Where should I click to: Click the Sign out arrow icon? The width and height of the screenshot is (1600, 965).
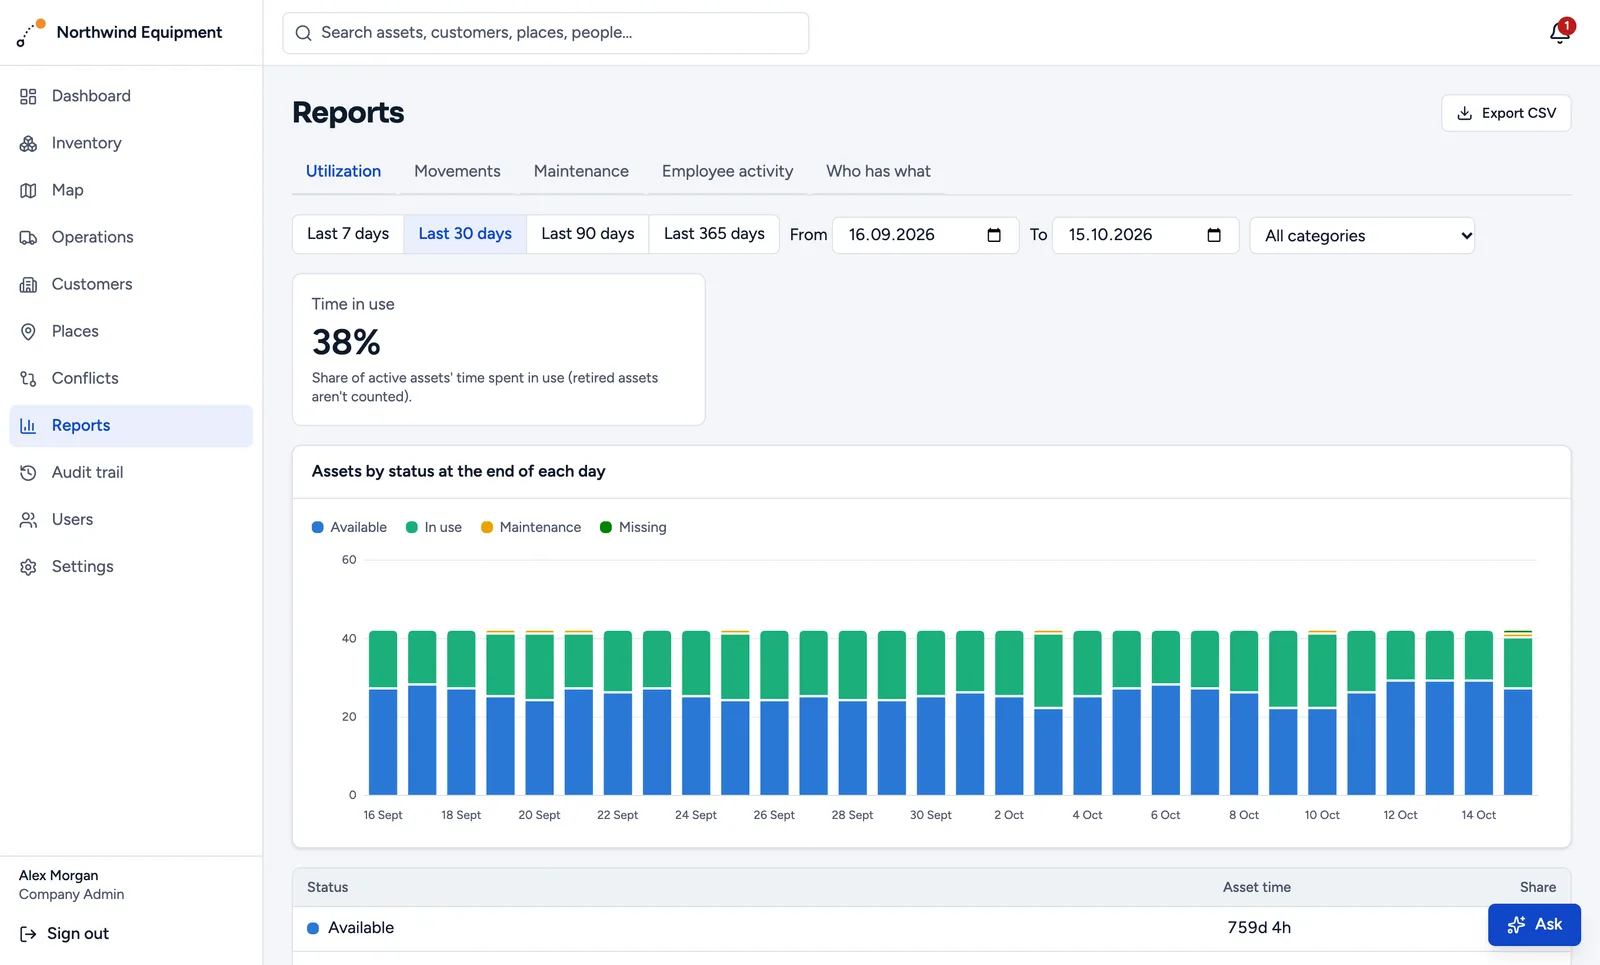(28, 934)
